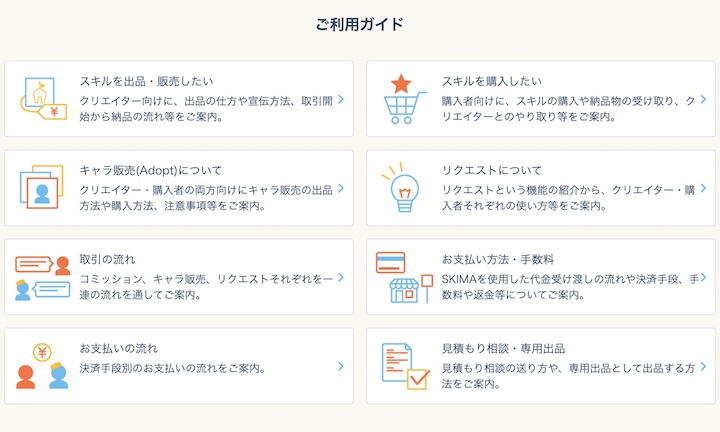
Task: Expand the スキルを出品・販売したい chevron
Action: click(341, 99)
